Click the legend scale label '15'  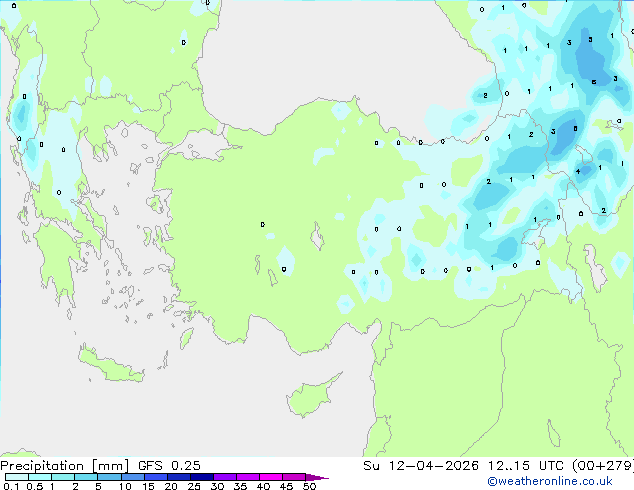coord(148,486)
